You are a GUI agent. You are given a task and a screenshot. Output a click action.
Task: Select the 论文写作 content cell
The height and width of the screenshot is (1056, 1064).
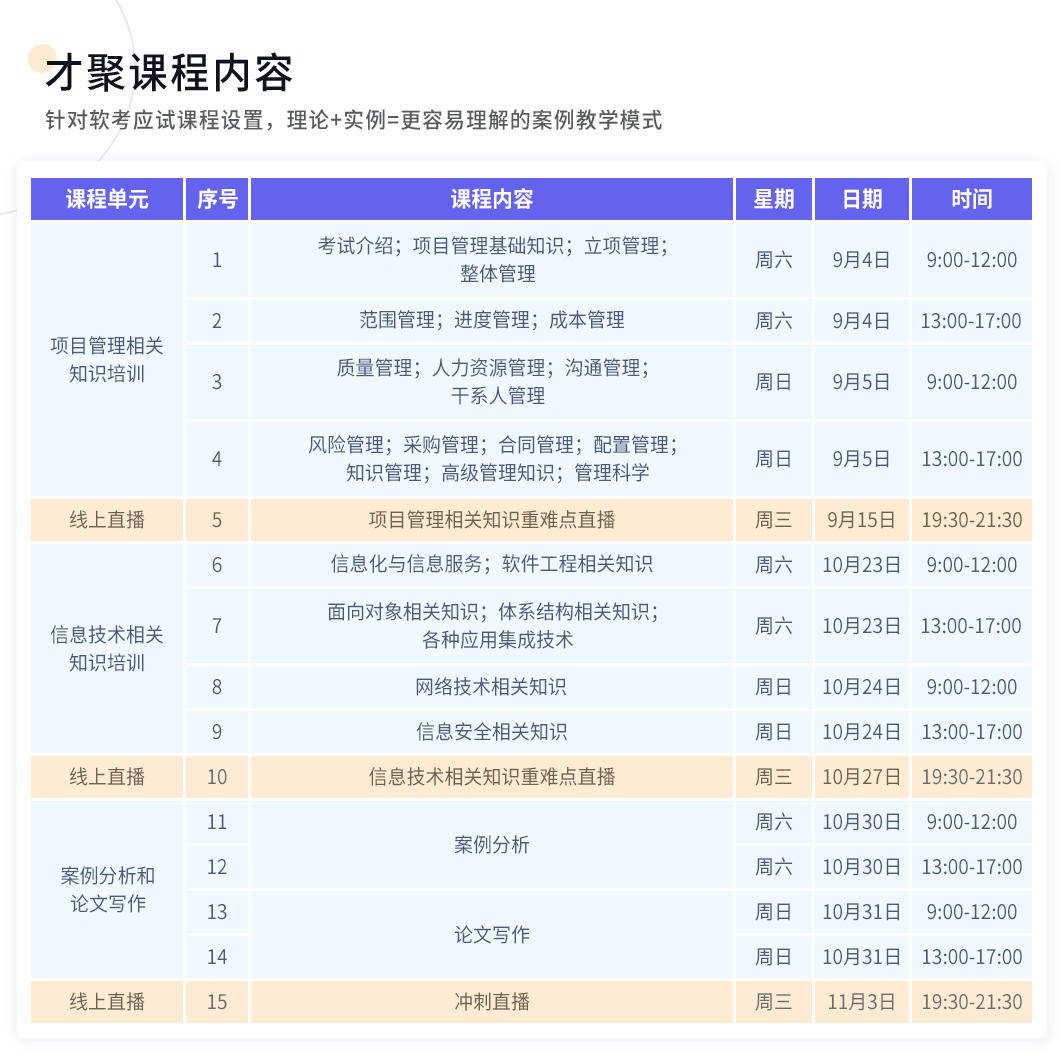point(492,934)
